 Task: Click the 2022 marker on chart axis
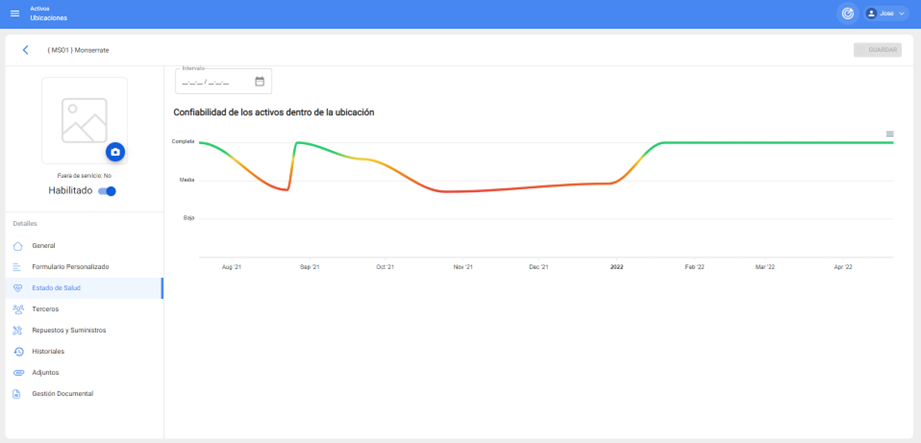click(617, 267)
